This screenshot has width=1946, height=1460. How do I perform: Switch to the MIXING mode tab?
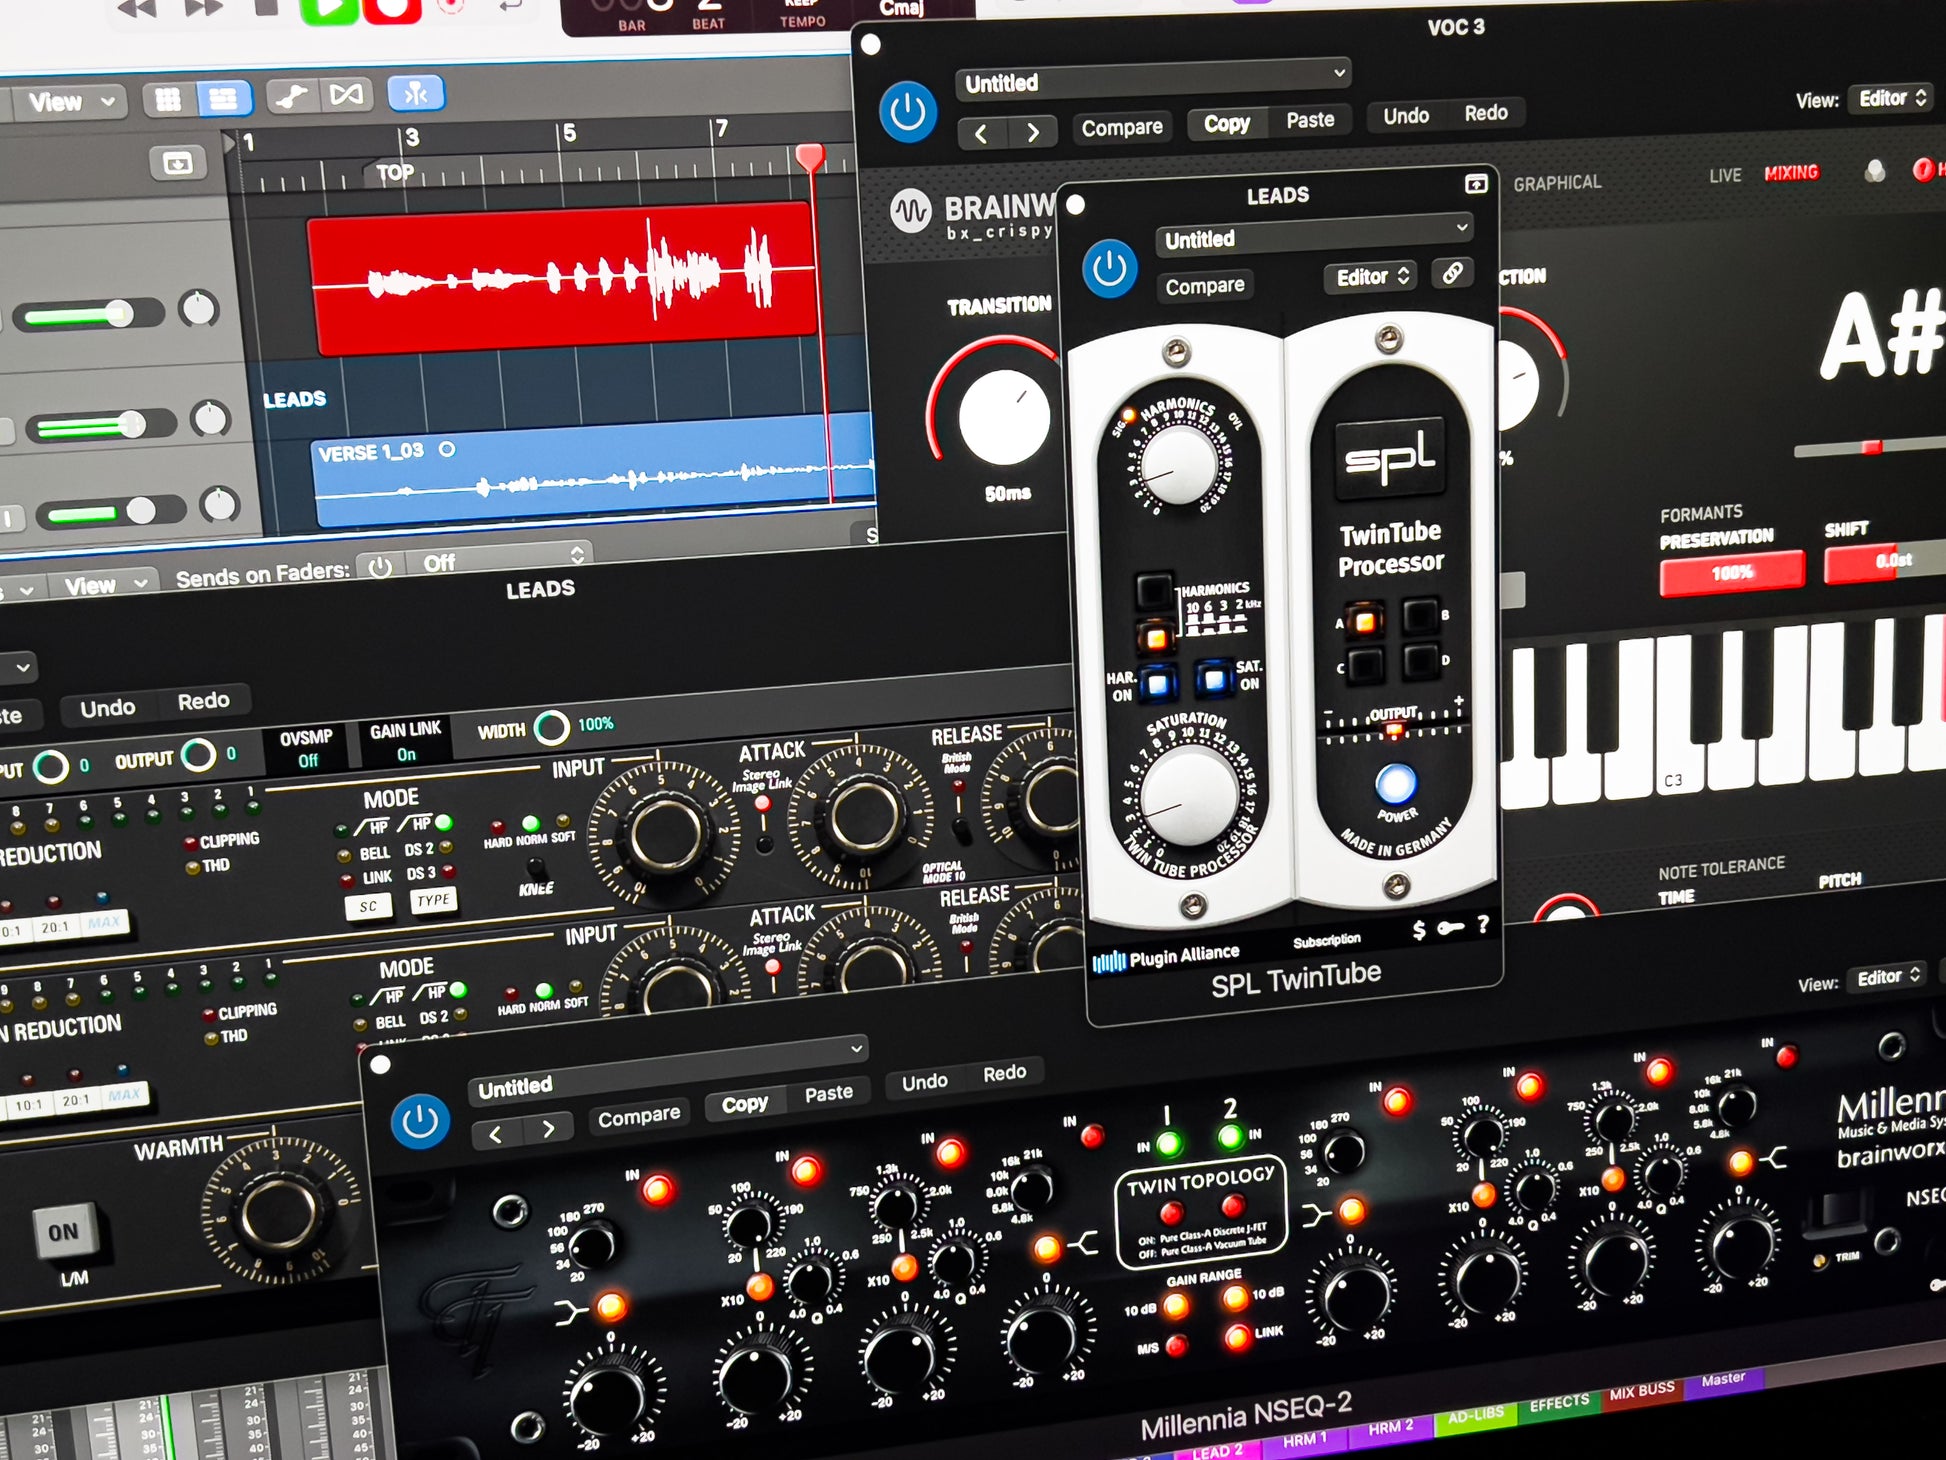click(1790, 173)
